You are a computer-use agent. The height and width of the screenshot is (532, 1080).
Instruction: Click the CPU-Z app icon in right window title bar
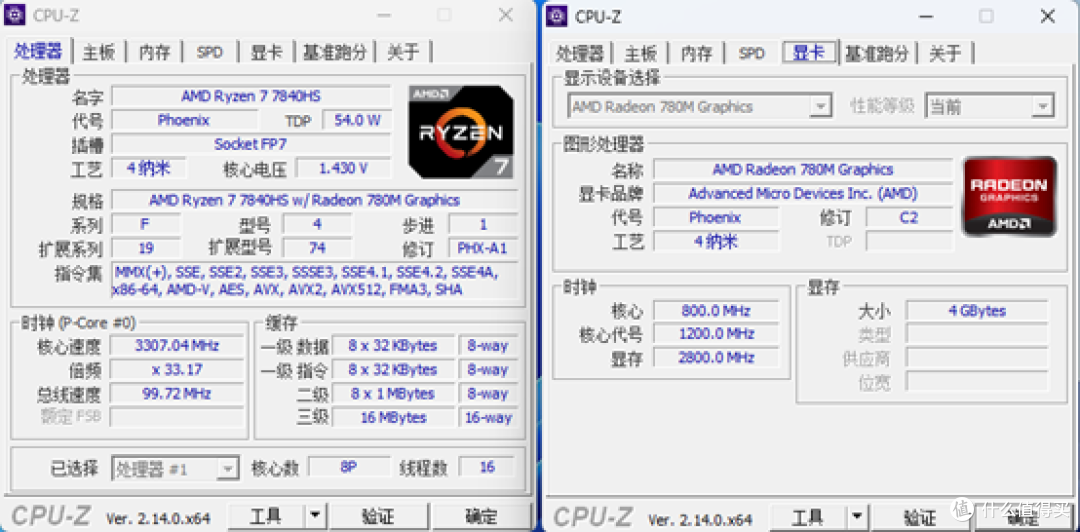[557, 15]
